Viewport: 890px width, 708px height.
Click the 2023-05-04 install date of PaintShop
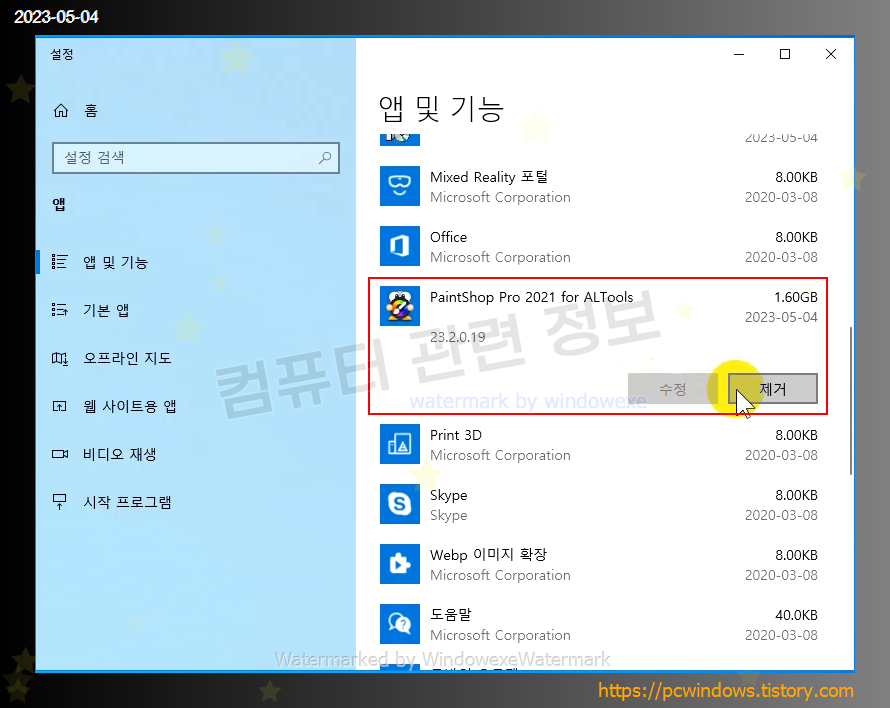781,317
